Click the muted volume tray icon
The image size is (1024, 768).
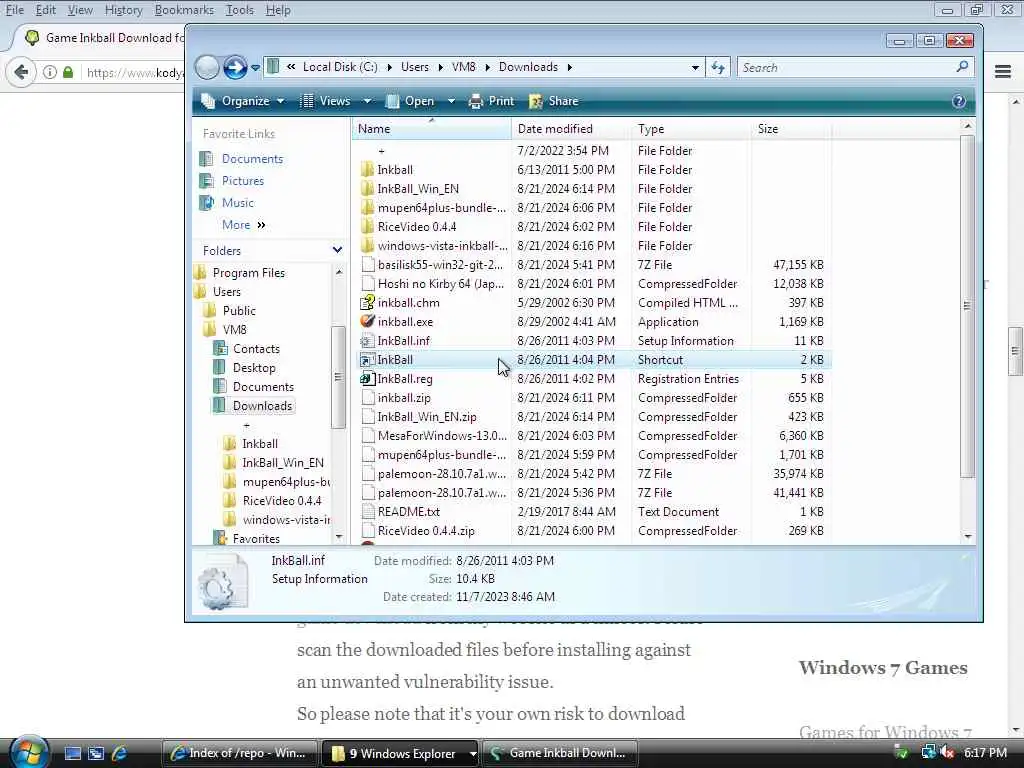(x=948, y=752)
